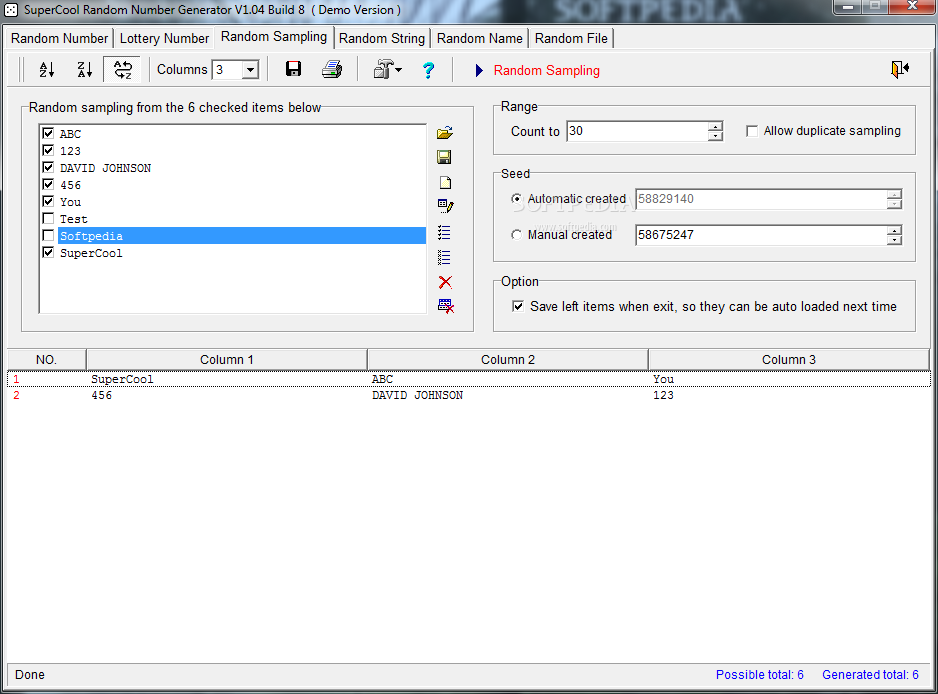Increase Count to value with up arrow
Screen dimensions: 938x694
tap(715, 126)
